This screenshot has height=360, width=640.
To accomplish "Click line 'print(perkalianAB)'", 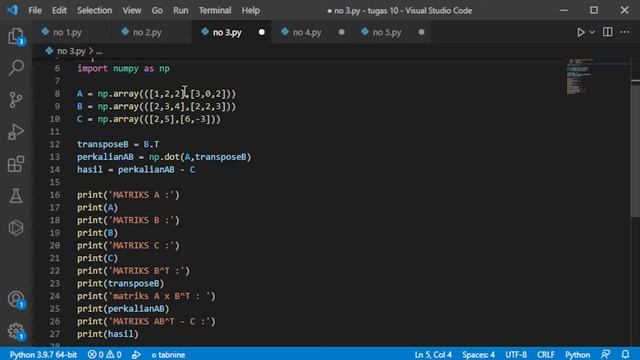I will click(x=123, y=309).
